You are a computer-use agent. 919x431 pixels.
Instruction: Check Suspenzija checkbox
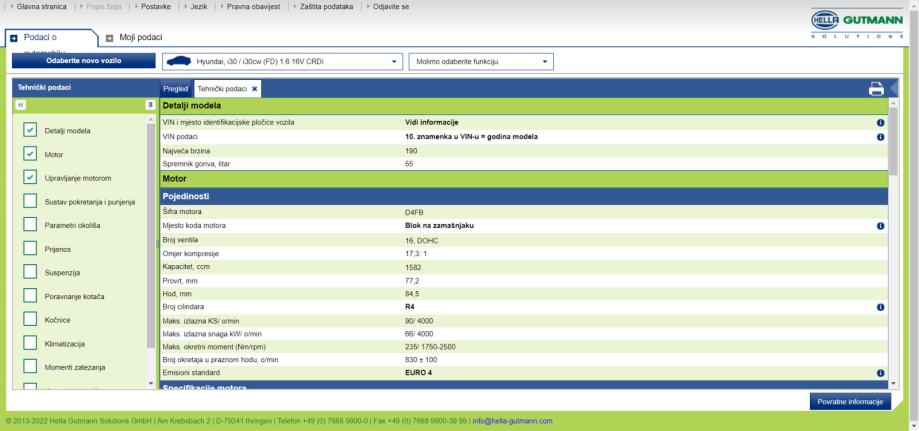[x=30, y=272]
